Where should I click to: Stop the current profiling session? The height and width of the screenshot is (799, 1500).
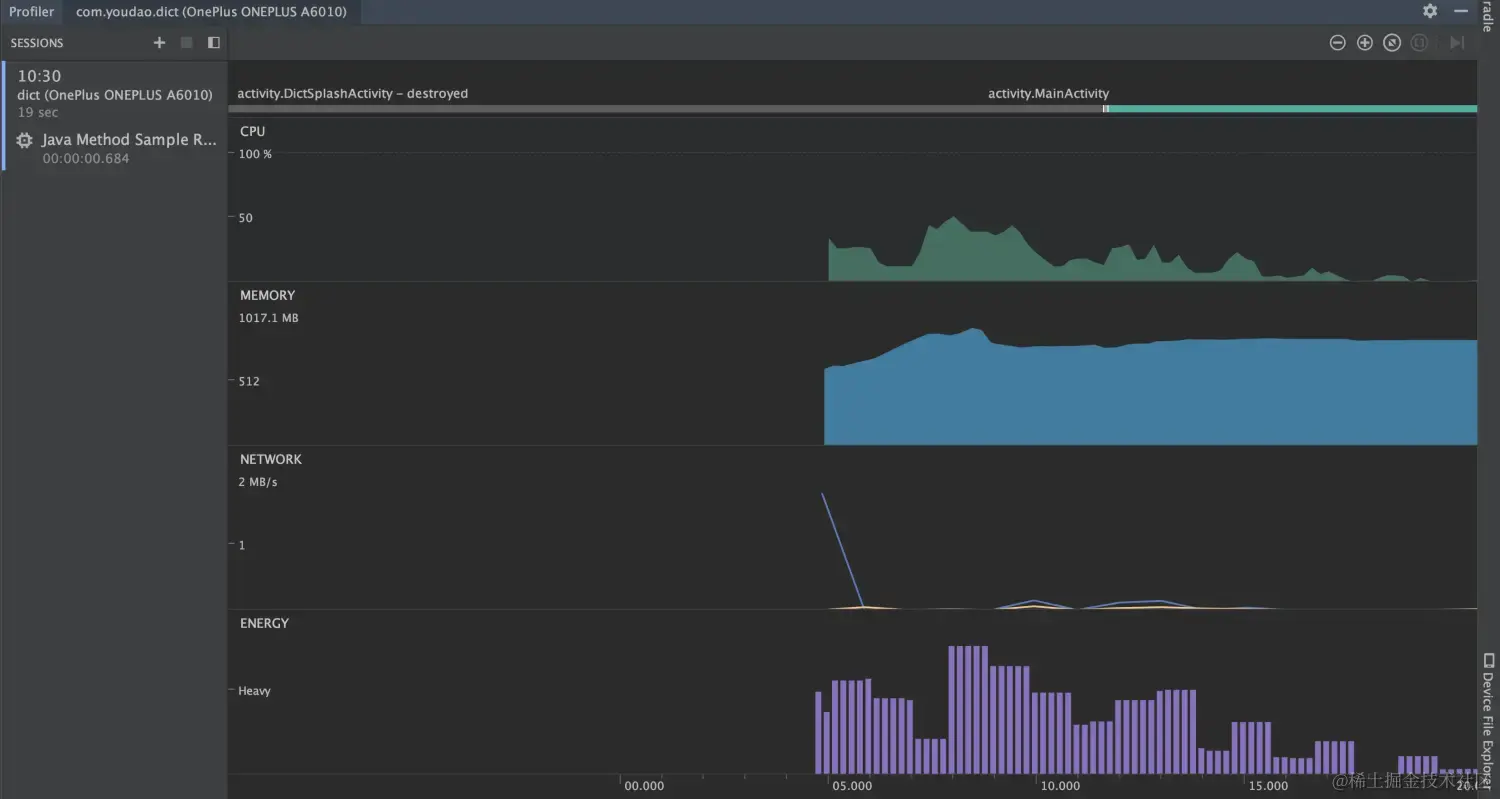pyautogui.click(x=185, y=43)
